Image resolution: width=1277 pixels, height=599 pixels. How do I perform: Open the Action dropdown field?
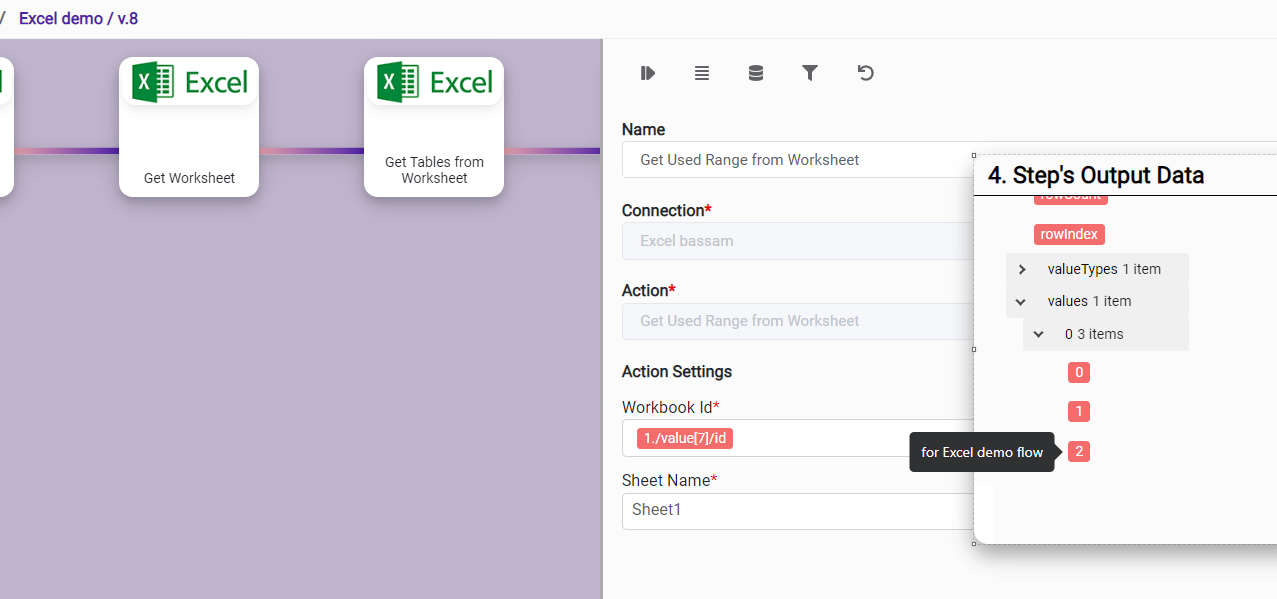797,321
